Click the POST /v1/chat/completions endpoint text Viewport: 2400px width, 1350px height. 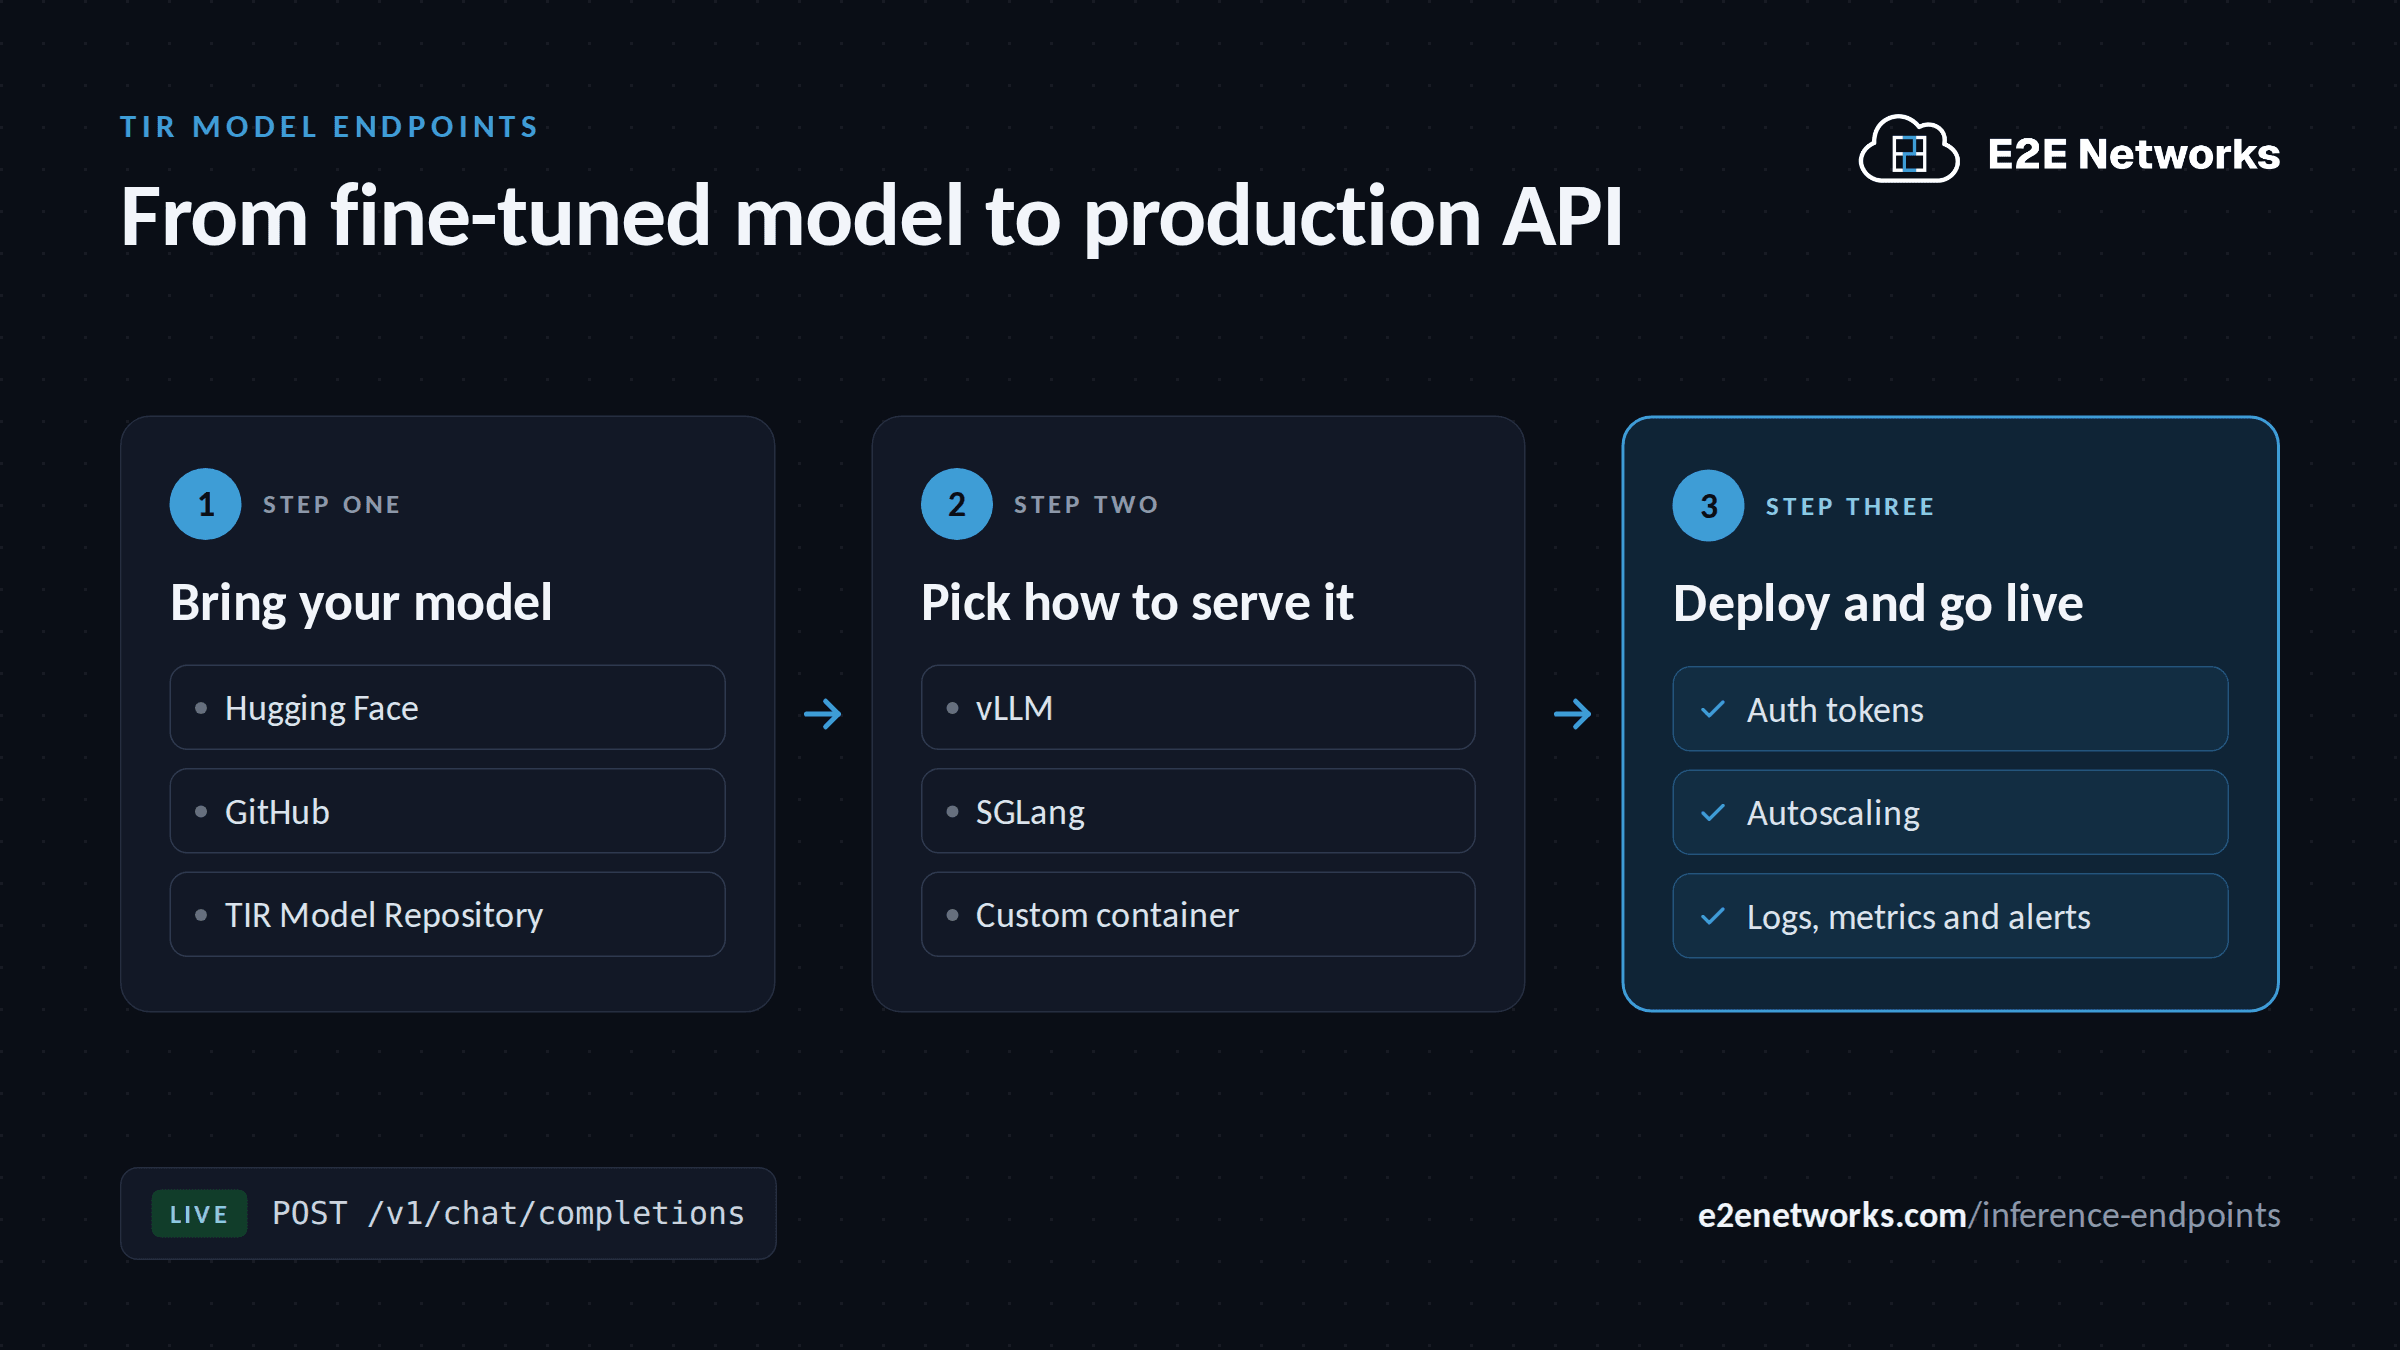click(508, 1213)
